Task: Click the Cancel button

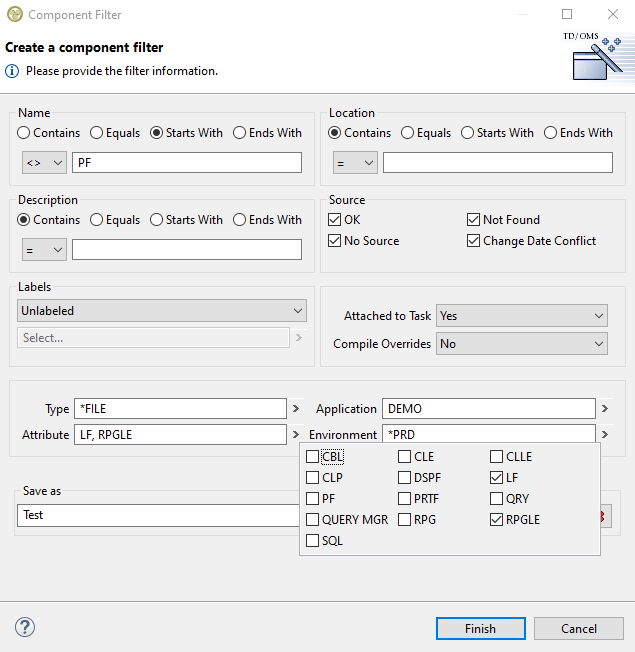Action: (578, 629)
